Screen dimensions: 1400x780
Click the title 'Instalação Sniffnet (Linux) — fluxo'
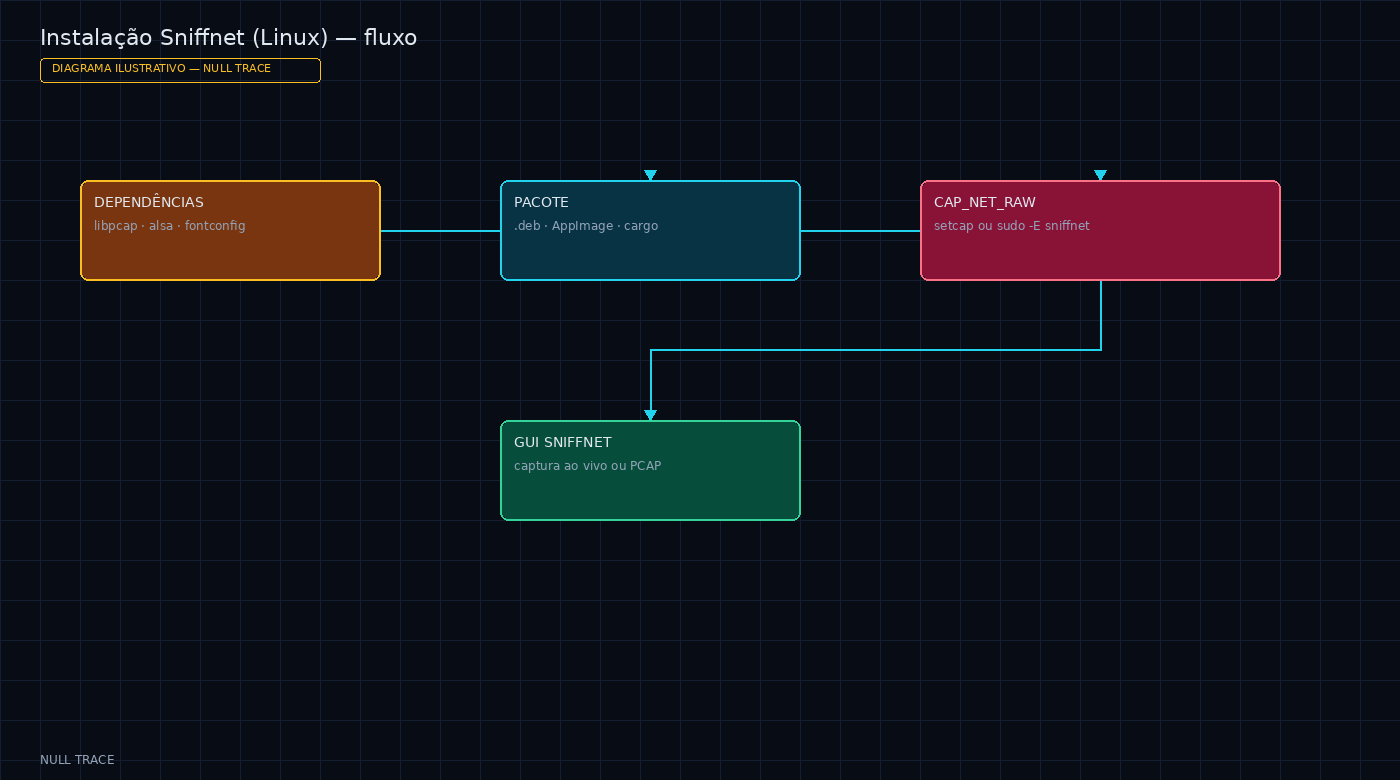pos(228,38)
